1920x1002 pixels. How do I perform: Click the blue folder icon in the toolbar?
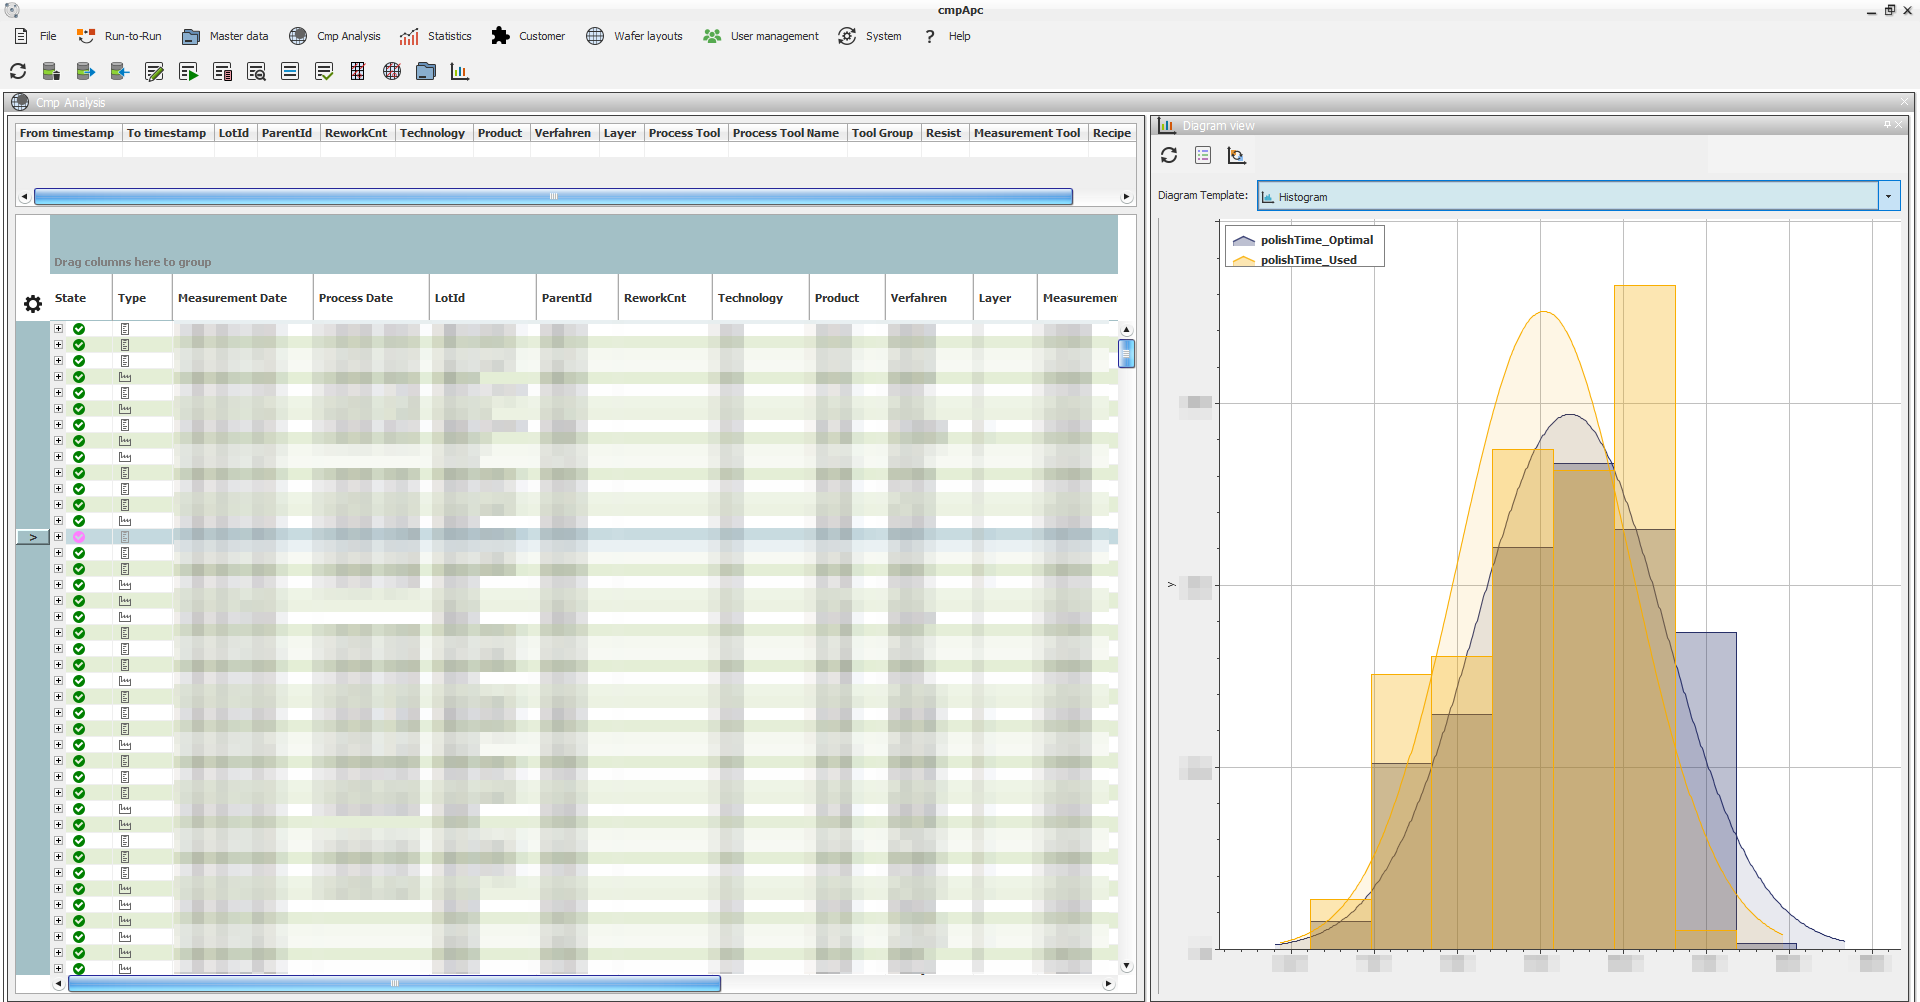(426, 71)
